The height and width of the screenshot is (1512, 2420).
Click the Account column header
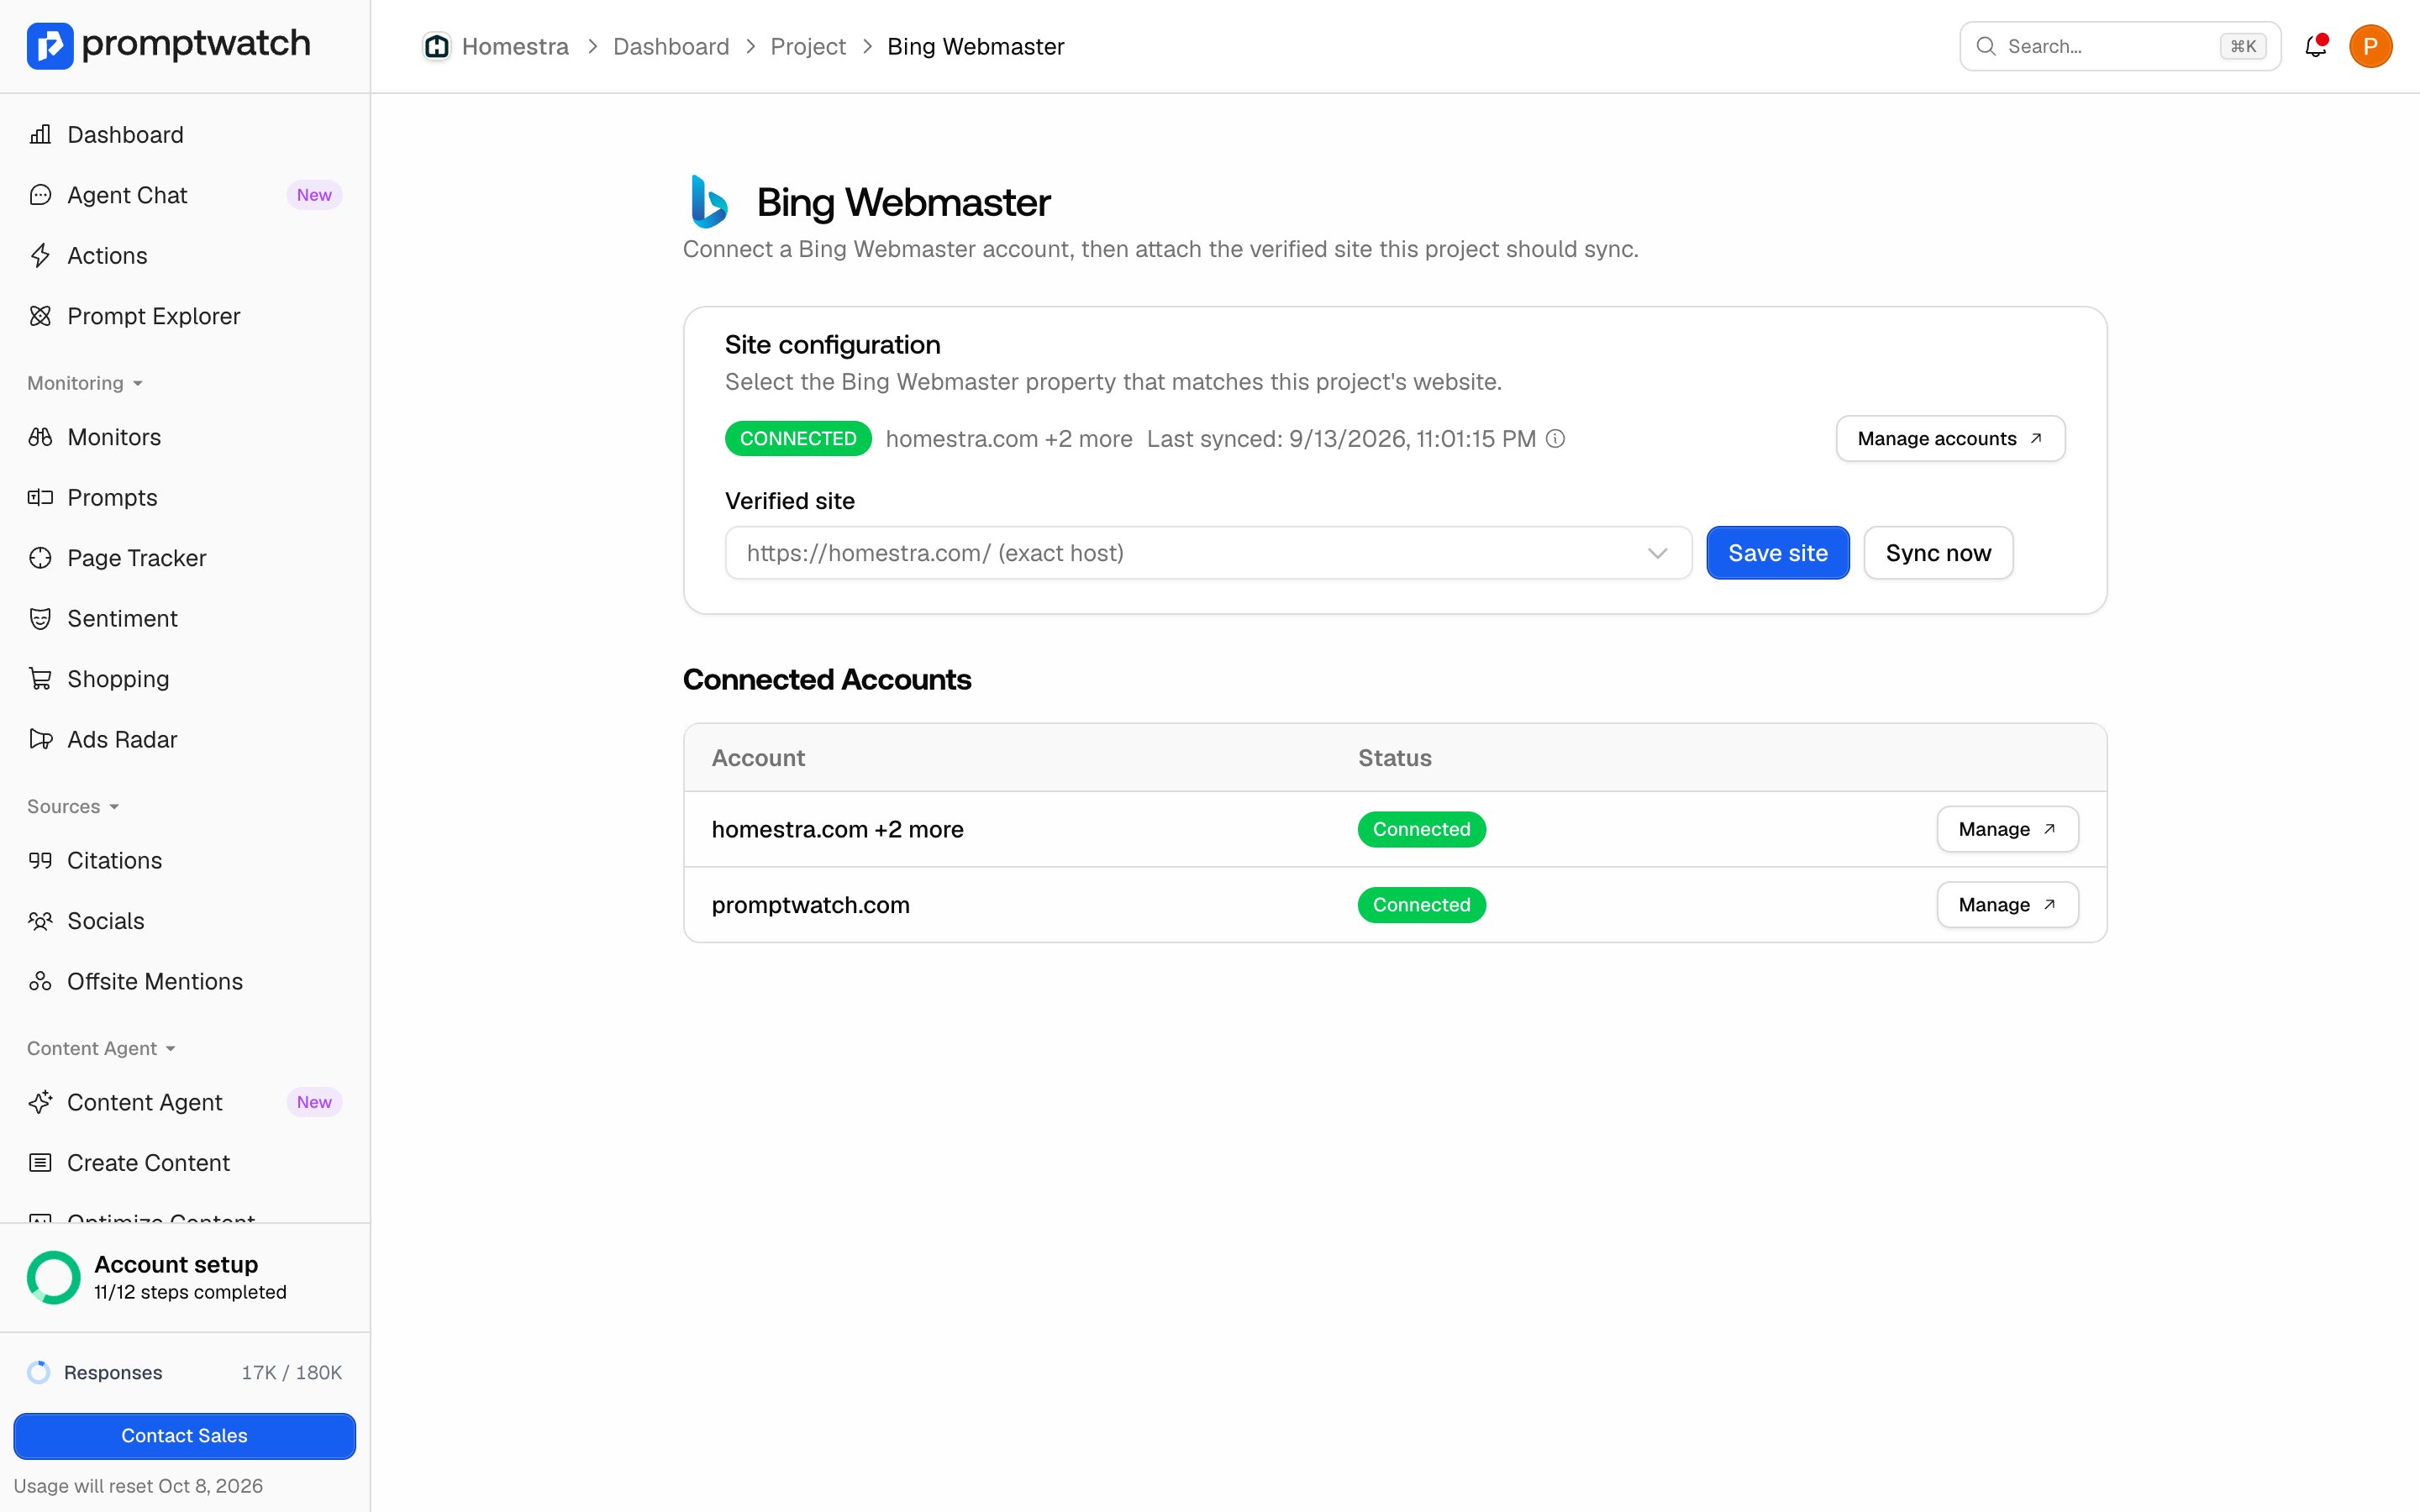[x=758, y=758]
